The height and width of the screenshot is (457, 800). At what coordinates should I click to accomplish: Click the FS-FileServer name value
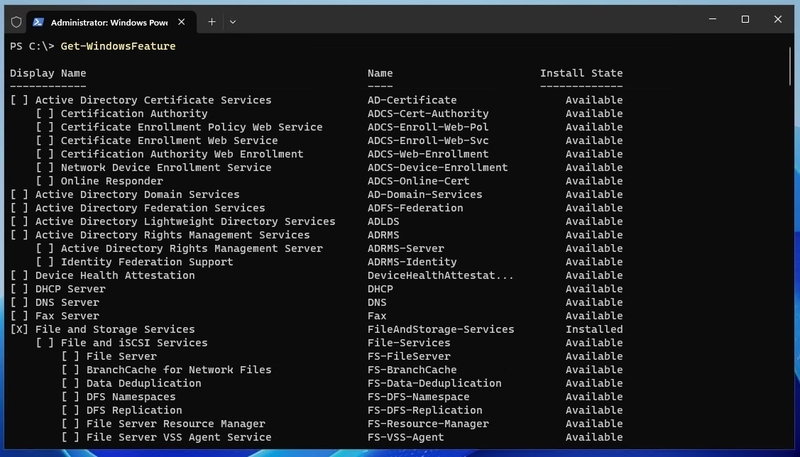click(x=409, y=357)
